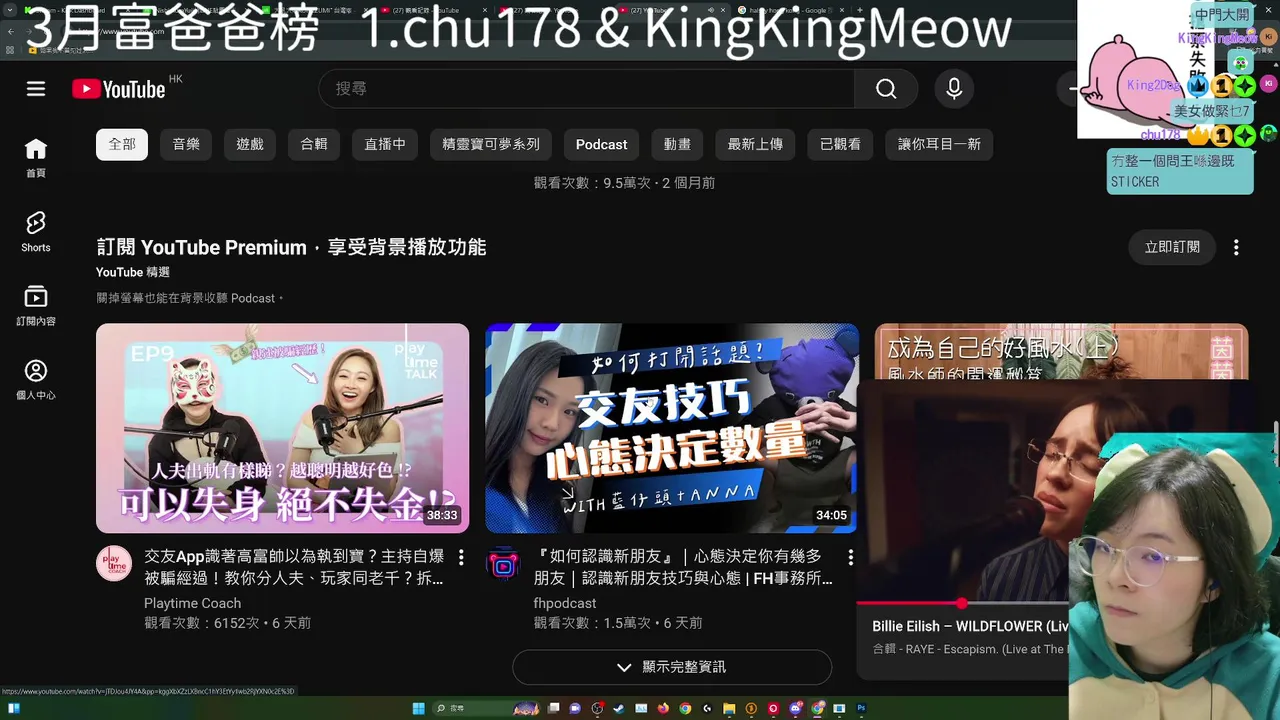The width and height of the screenshot is (1280, 720).
Task: Open Logitech G Hub from taskbar
Action: coord(707,709)
